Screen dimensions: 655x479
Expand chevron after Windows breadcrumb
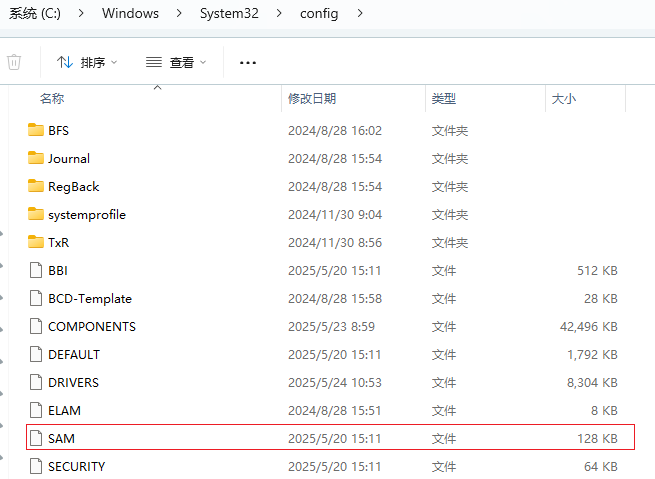point(179,13)
